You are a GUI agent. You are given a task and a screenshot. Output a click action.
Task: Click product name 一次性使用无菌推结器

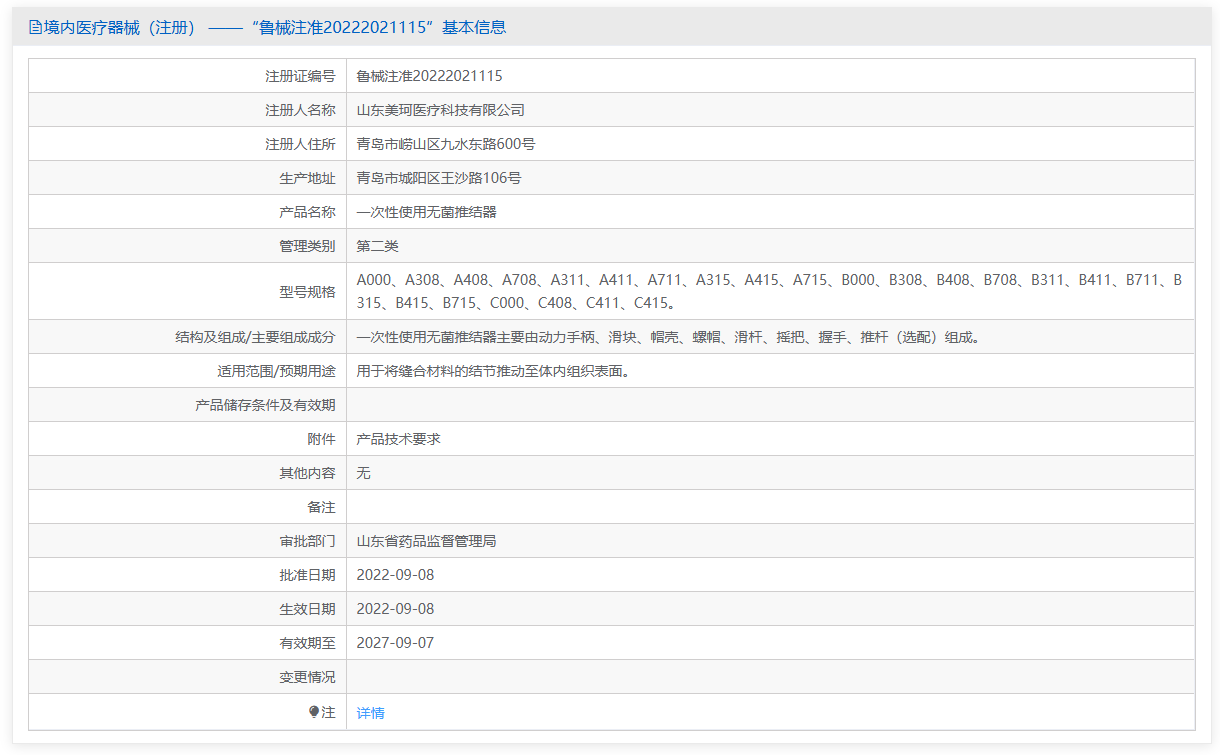[426, 212]
